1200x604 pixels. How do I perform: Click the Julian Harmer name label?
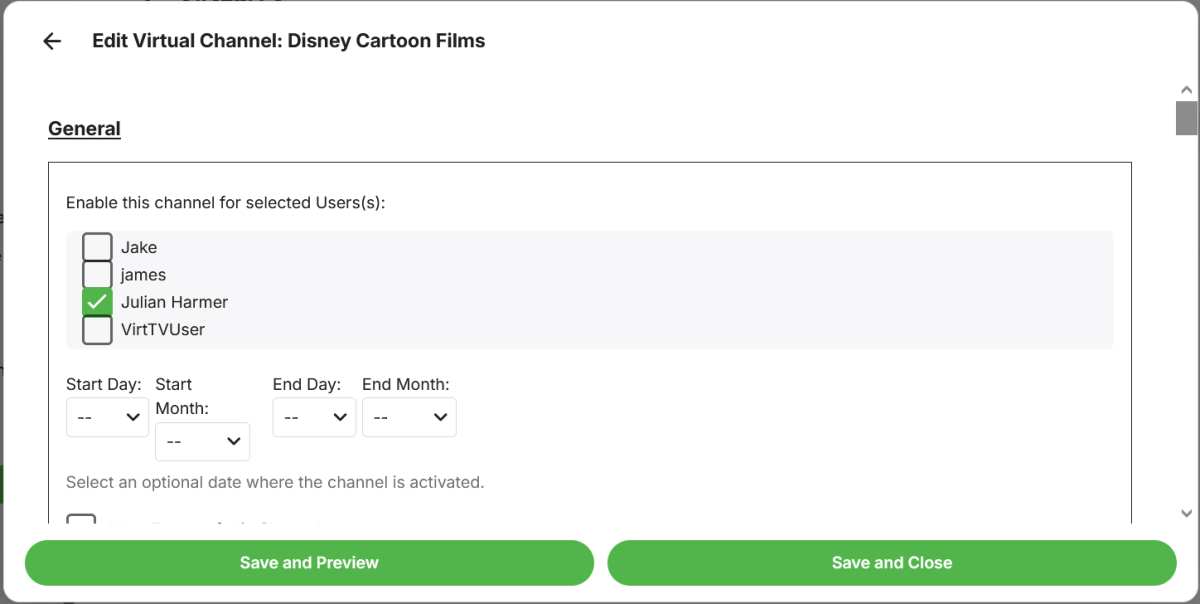174,302
